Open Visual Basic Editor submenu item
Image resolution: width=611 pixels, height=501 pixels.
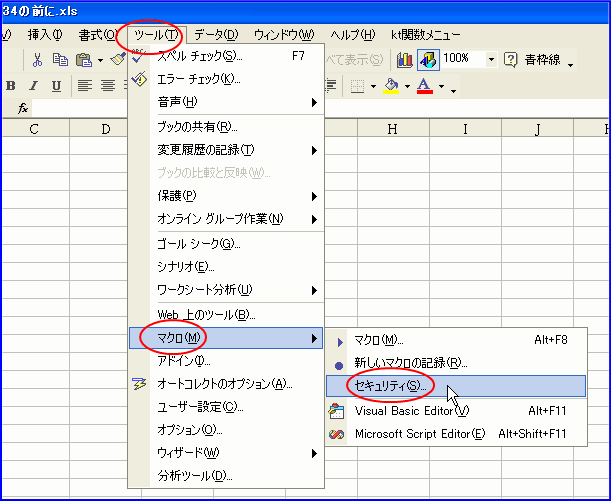[x=456, y=411]
